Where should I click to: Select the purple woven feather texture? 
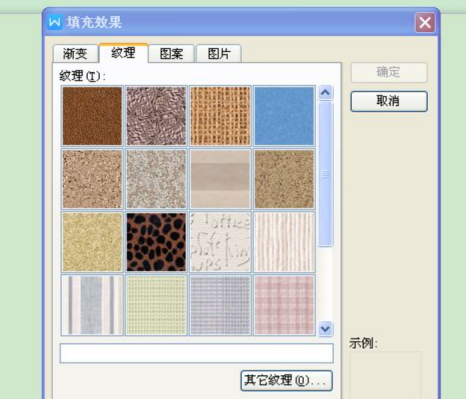[x=156, y=116]
